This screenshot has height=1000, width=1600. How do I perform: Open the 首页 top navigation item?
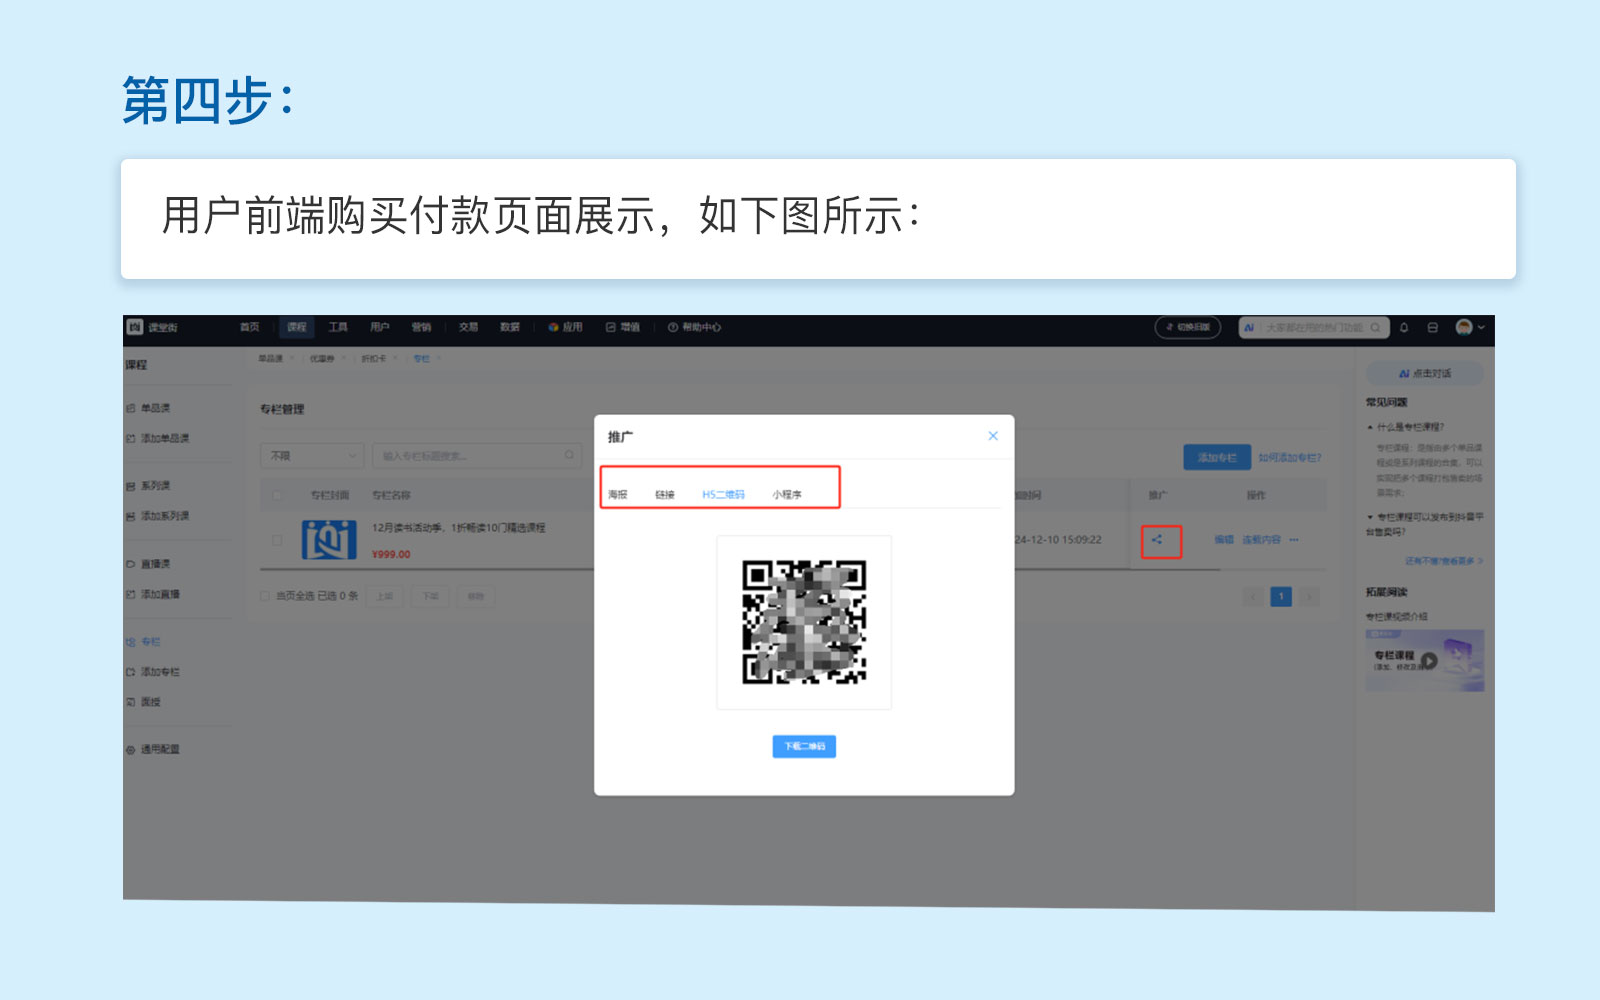coord(250,327)
